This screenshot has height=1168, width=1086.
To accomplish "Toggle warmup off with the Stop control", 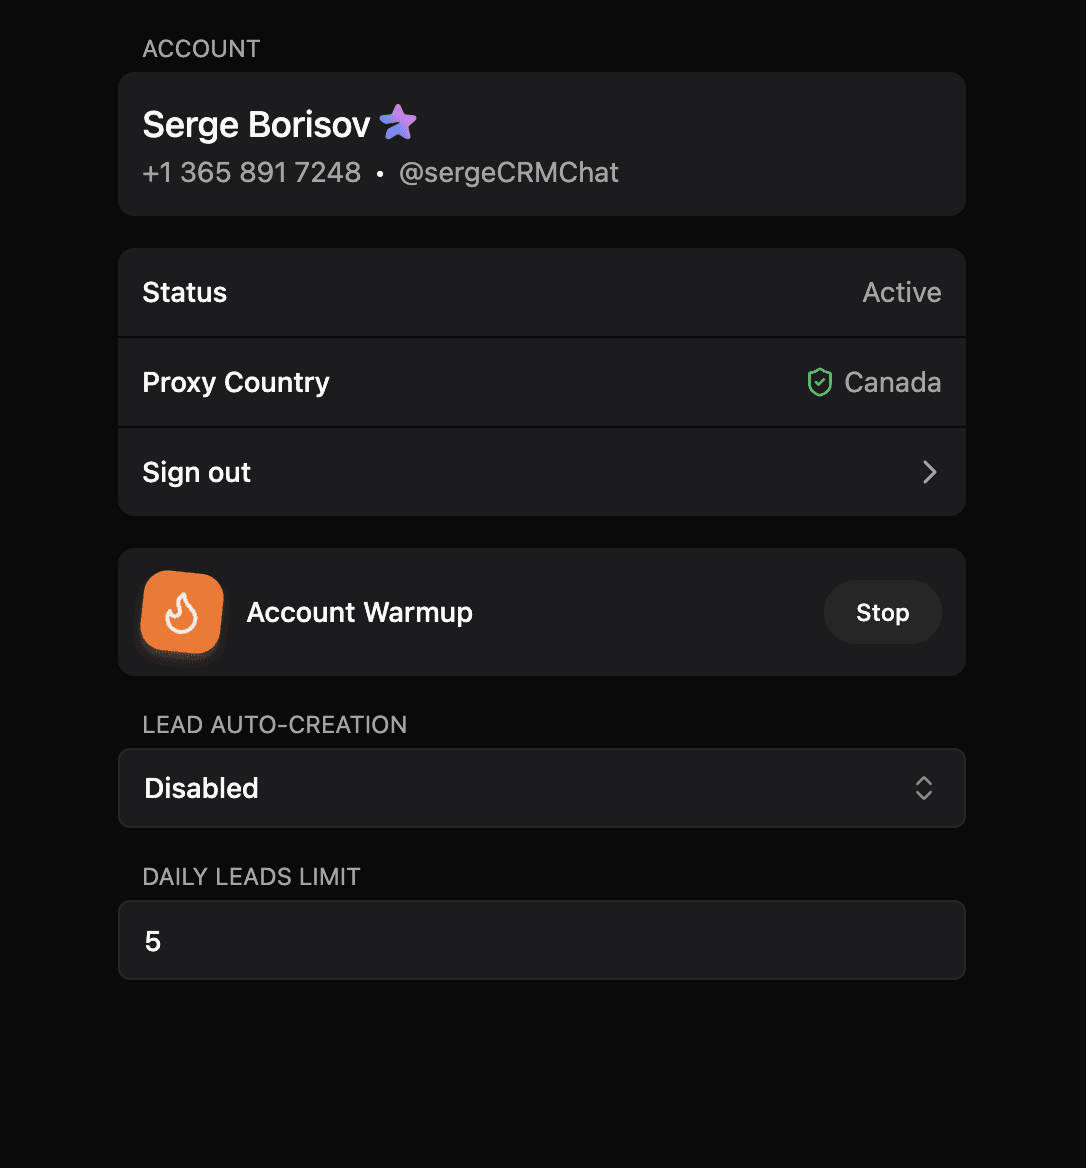I will click(x=882, y=611).
